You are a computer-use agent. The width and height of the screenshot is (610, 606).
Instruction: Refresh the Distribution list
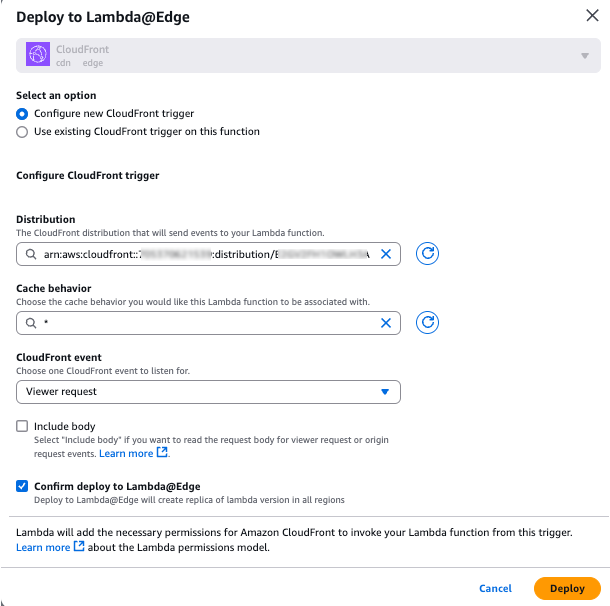click(428, 254)
